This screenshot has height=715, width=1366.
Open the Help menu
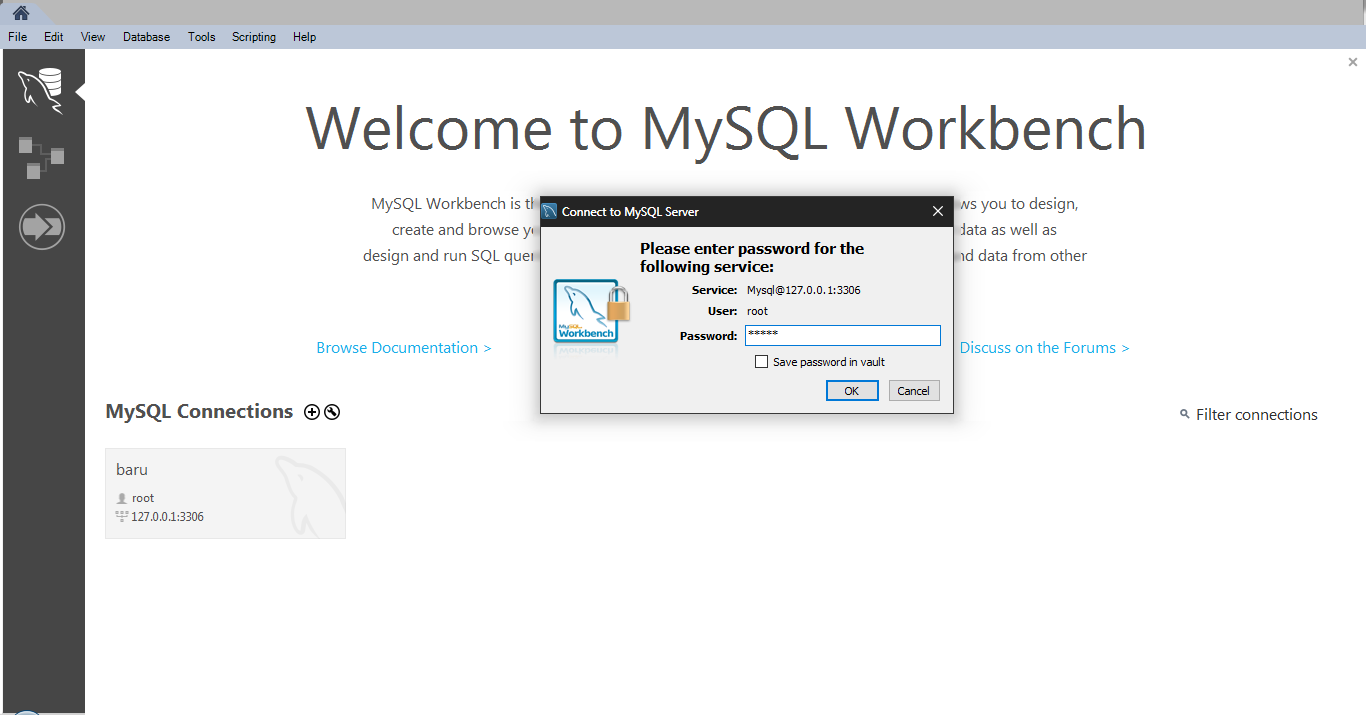point(305,37)
